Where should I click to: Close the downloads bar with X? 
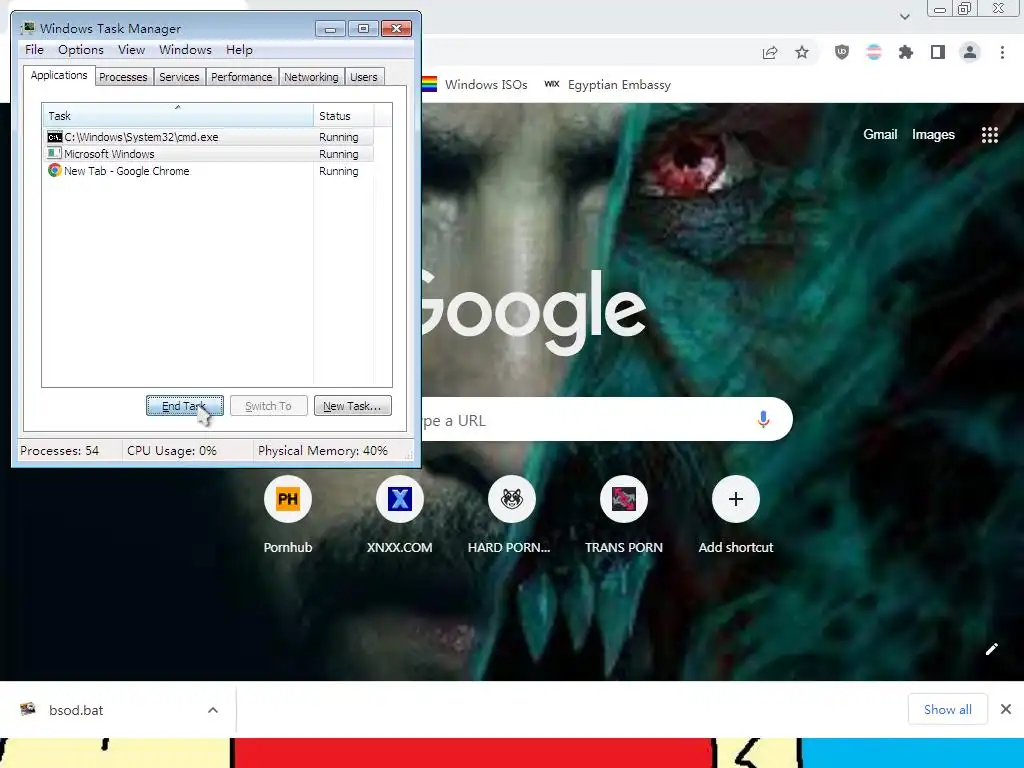[1006, 709]
